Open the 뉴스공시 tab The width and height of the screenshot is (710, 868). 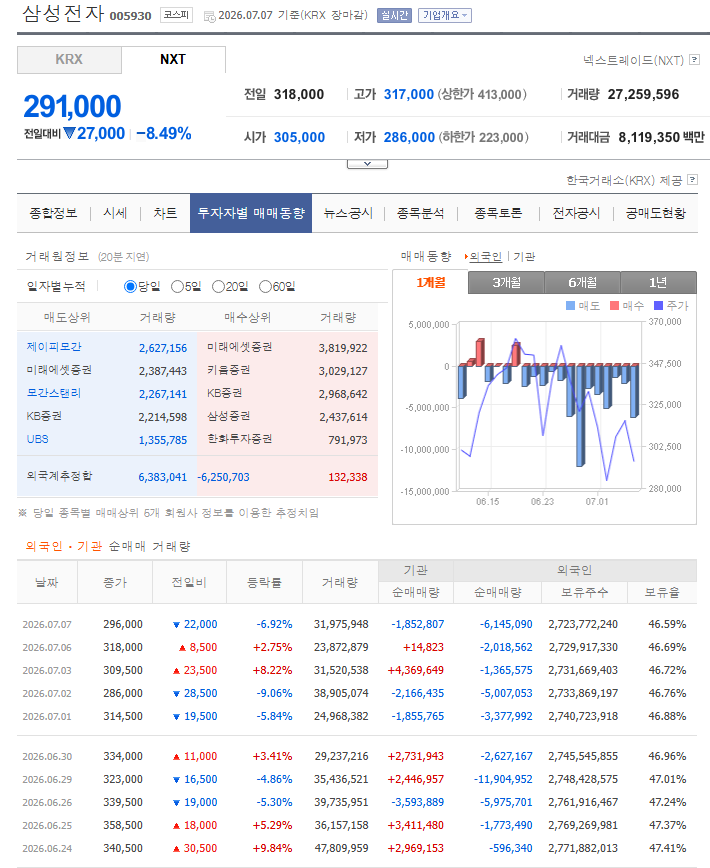coord(348,214)
